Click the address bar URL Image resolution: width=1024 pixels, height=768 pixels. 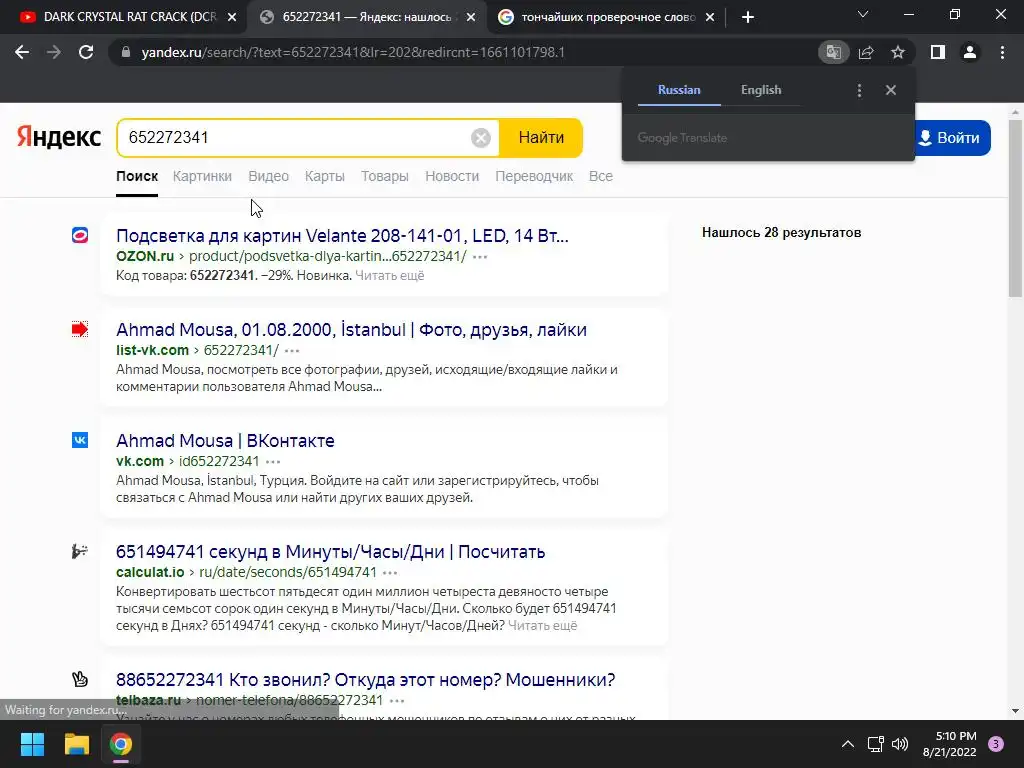[353, 52]
